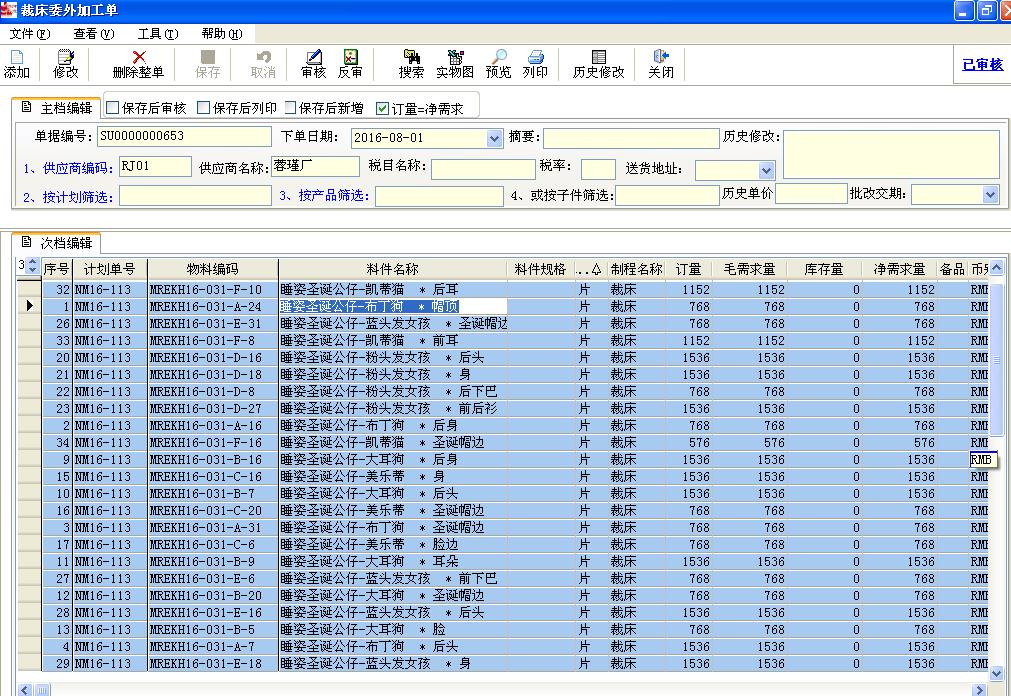Viewport: 1011px width, 696px height.
Task: Click the 关闭 (Close) toolbar icon
Action: [661, 64]
